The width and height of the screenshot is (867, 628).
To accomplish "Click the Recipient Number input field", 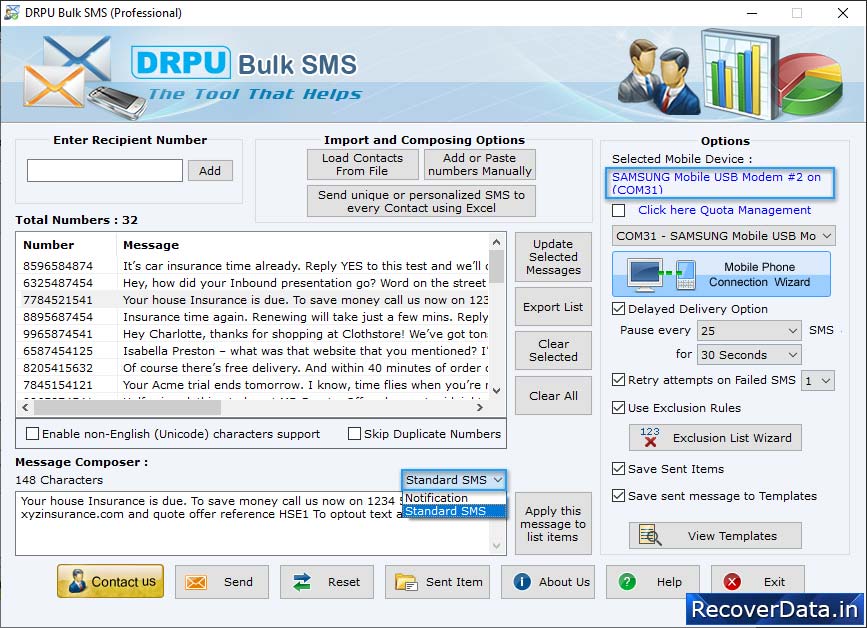I will [x=105, y=170].
